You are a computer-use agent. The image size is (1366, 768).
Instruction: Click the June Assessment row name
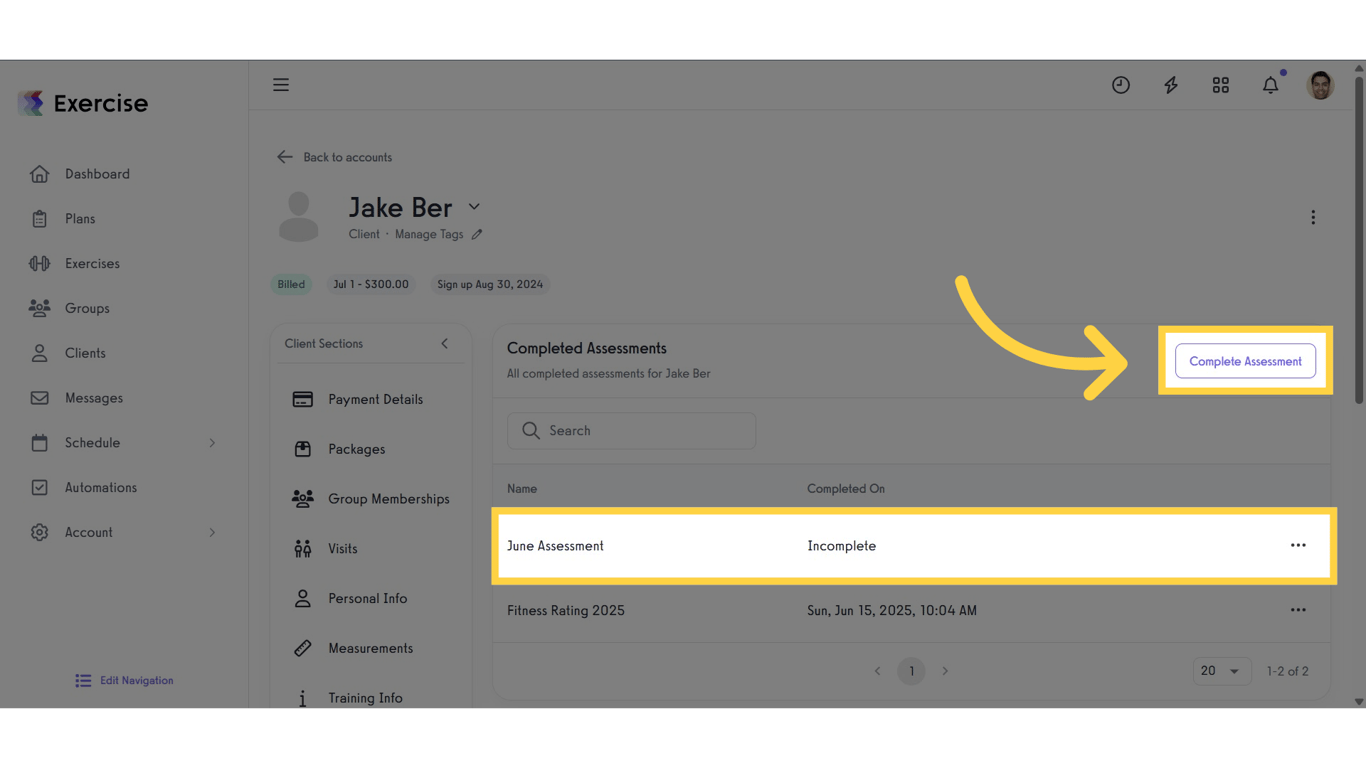555,546
